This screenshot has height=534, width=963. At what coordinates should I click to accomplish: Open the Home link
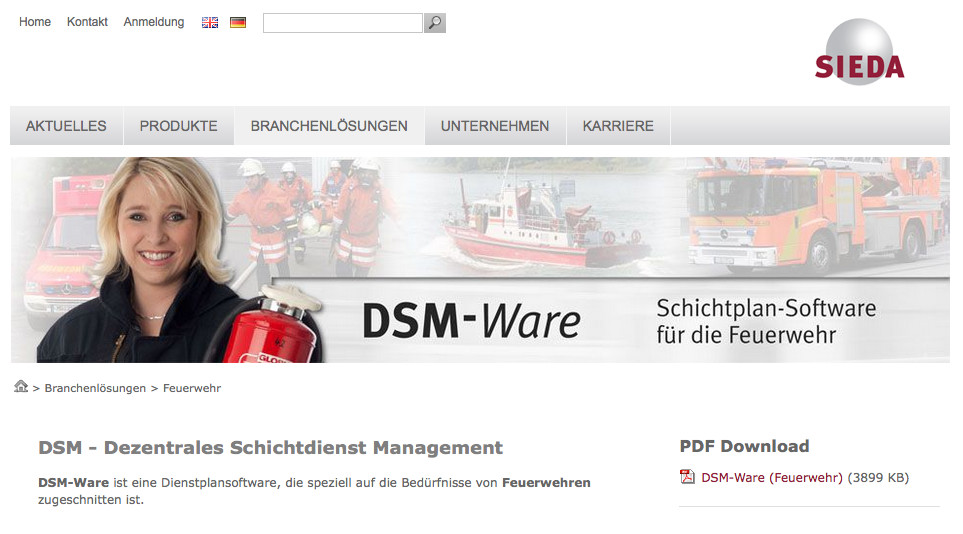click(x=35, y=22)
